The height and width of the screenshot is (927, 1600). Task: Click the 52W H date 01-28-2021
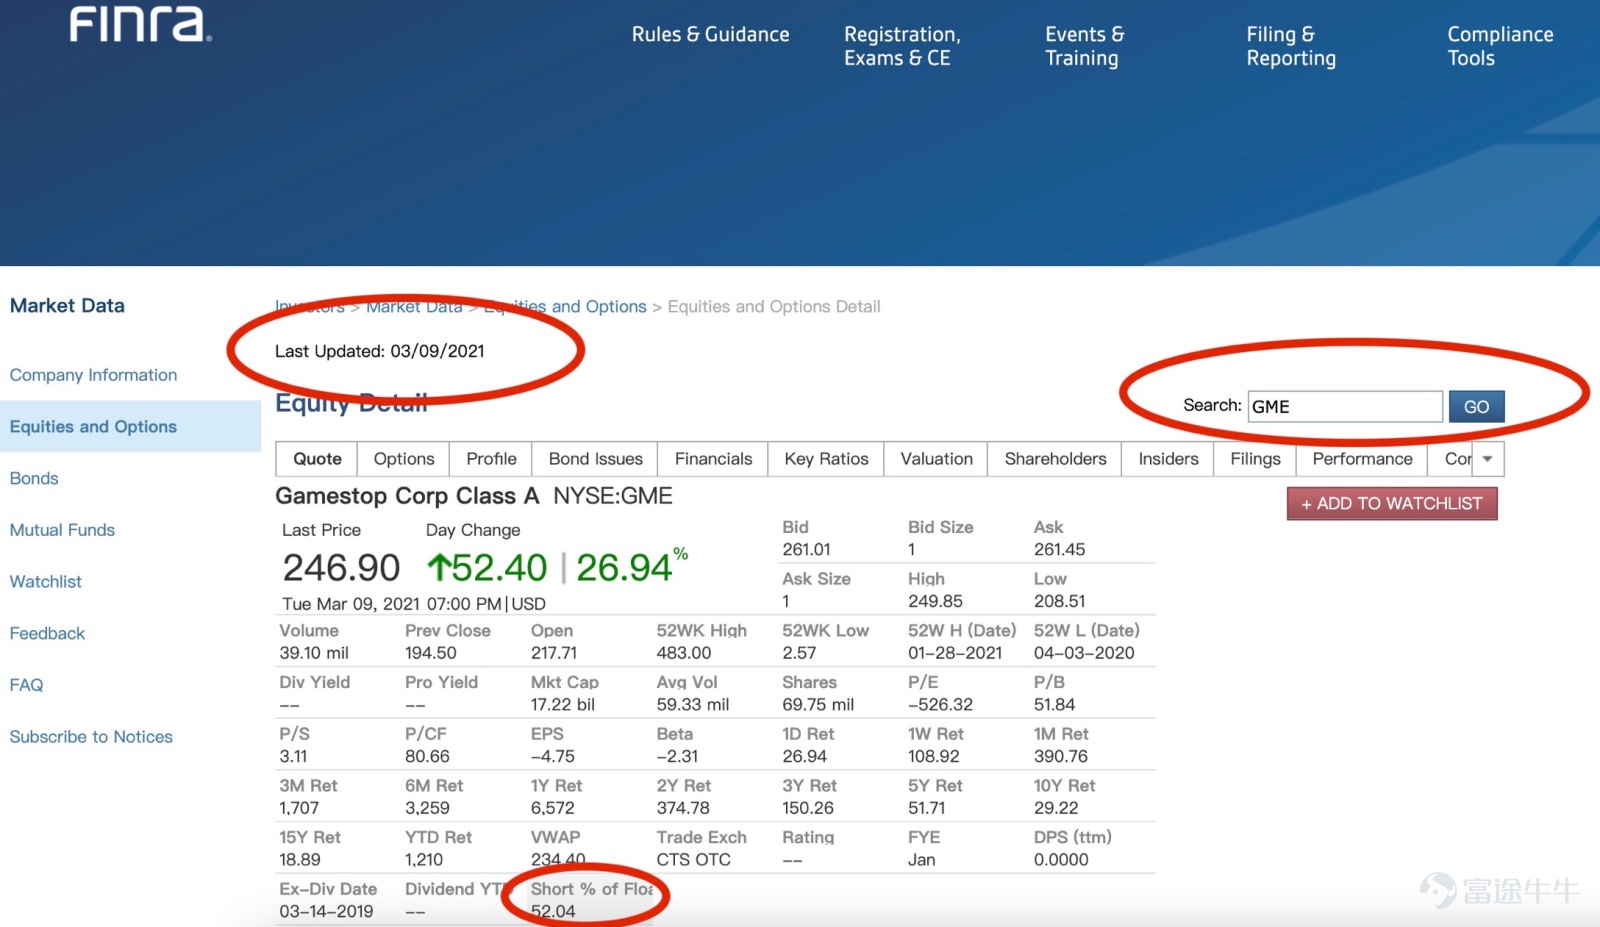pyautogui.click(x=955, y=653)
